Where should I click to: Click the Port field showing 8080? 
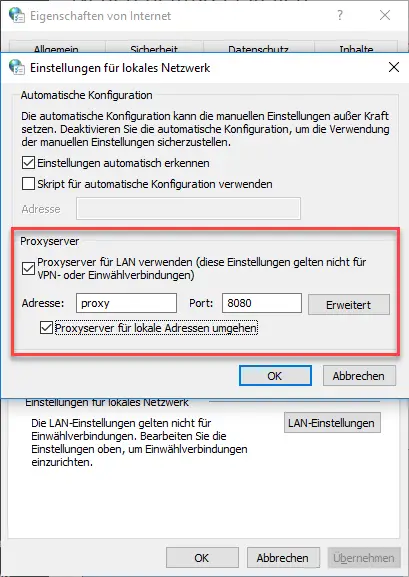pyautogui.click(x=262, y=303)
